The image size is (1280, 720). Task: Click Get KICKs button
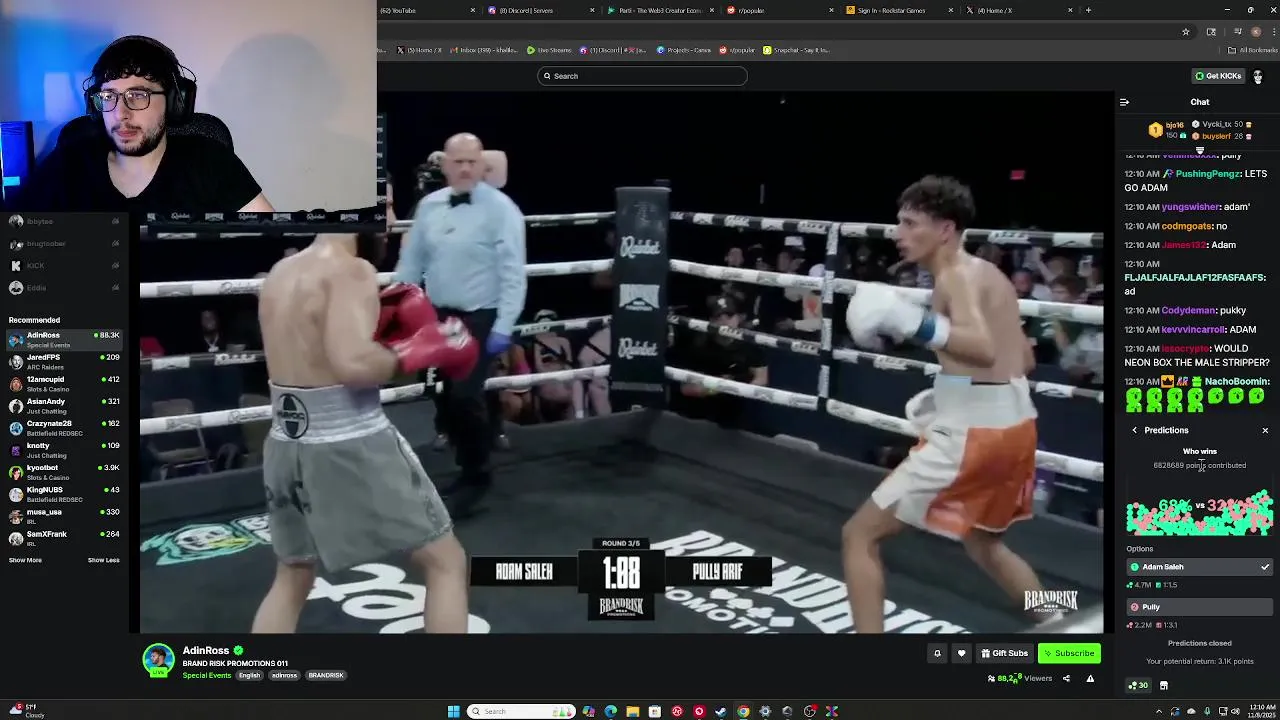(x=1218, y=76)
